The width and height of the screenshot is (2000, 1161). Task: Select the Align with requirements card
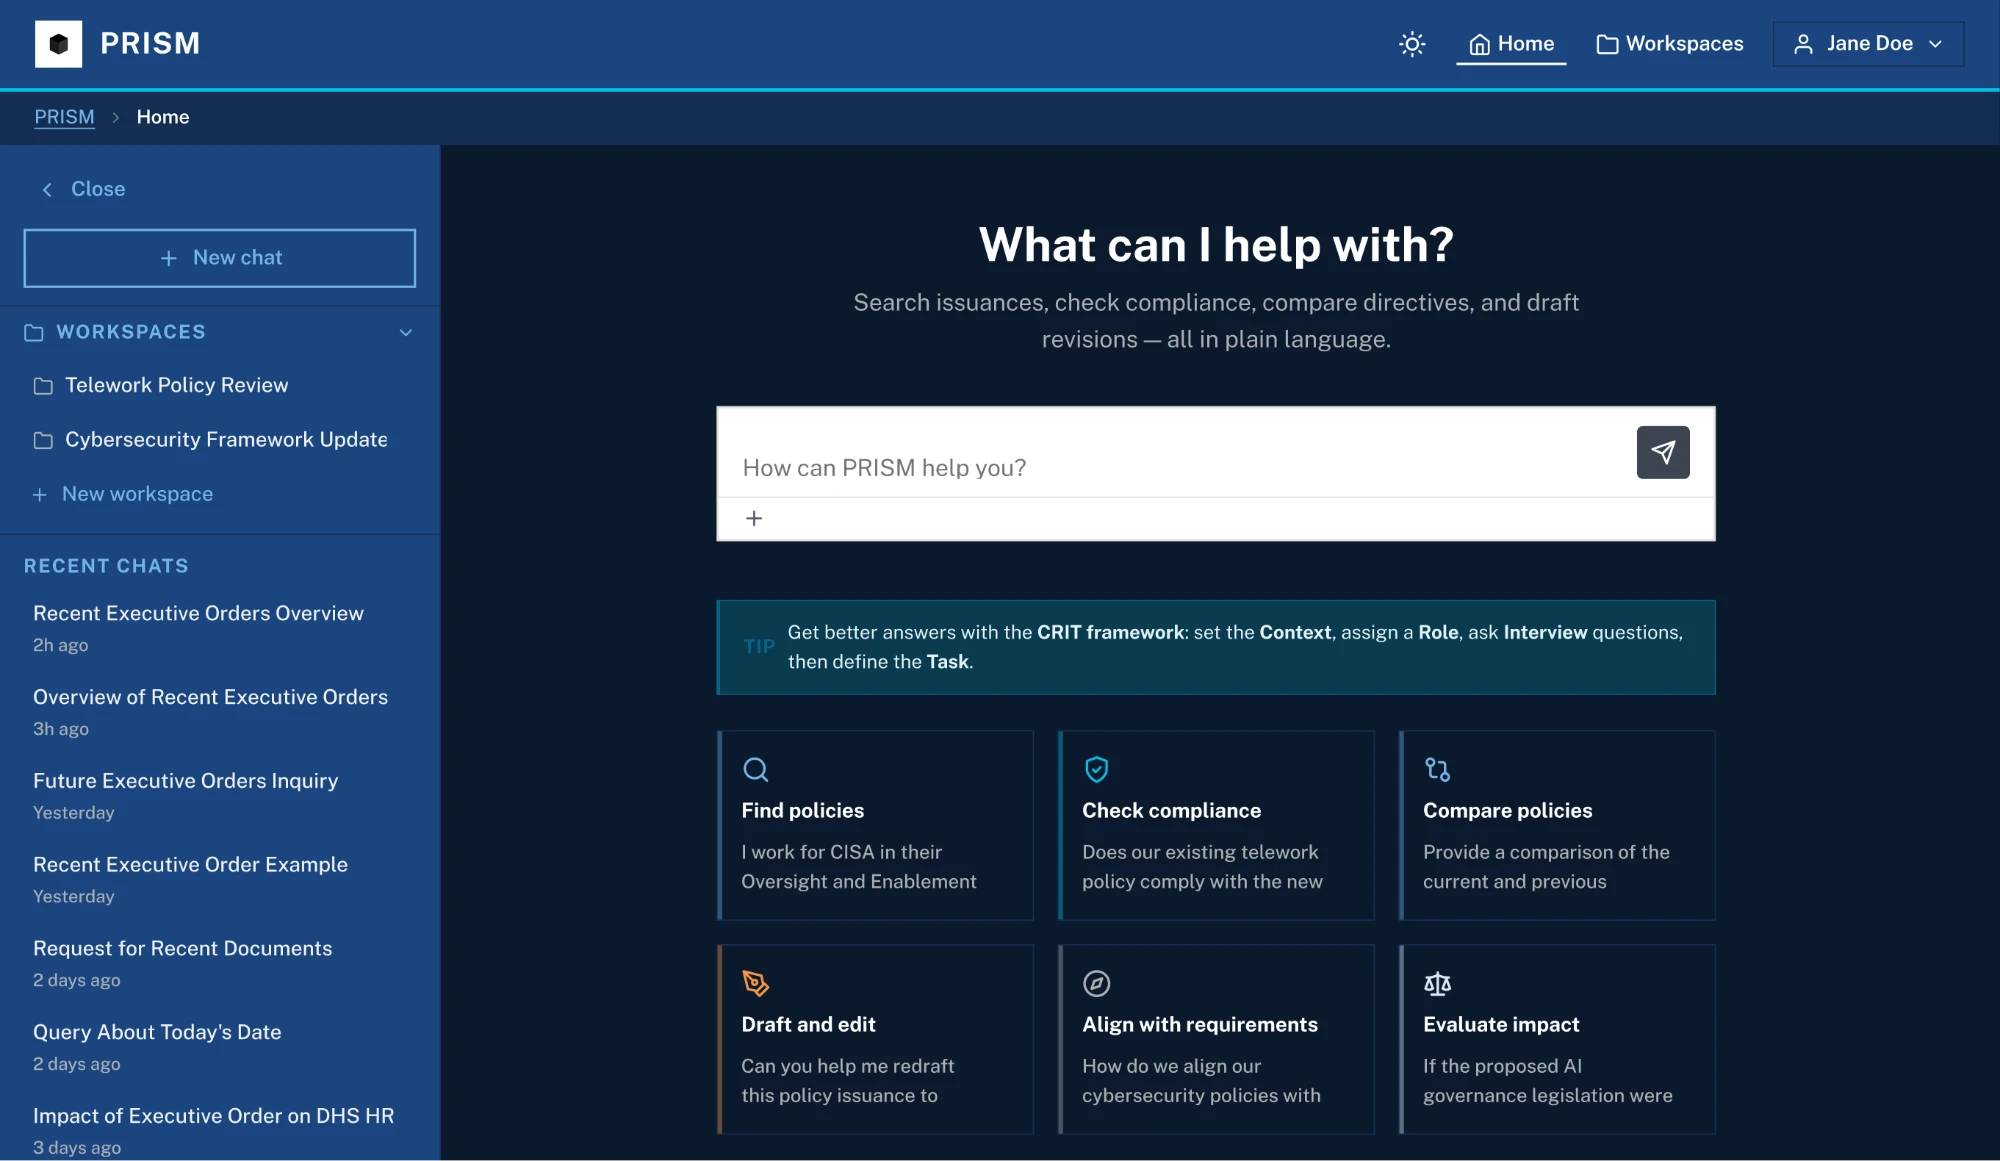click(1216, 1039)
